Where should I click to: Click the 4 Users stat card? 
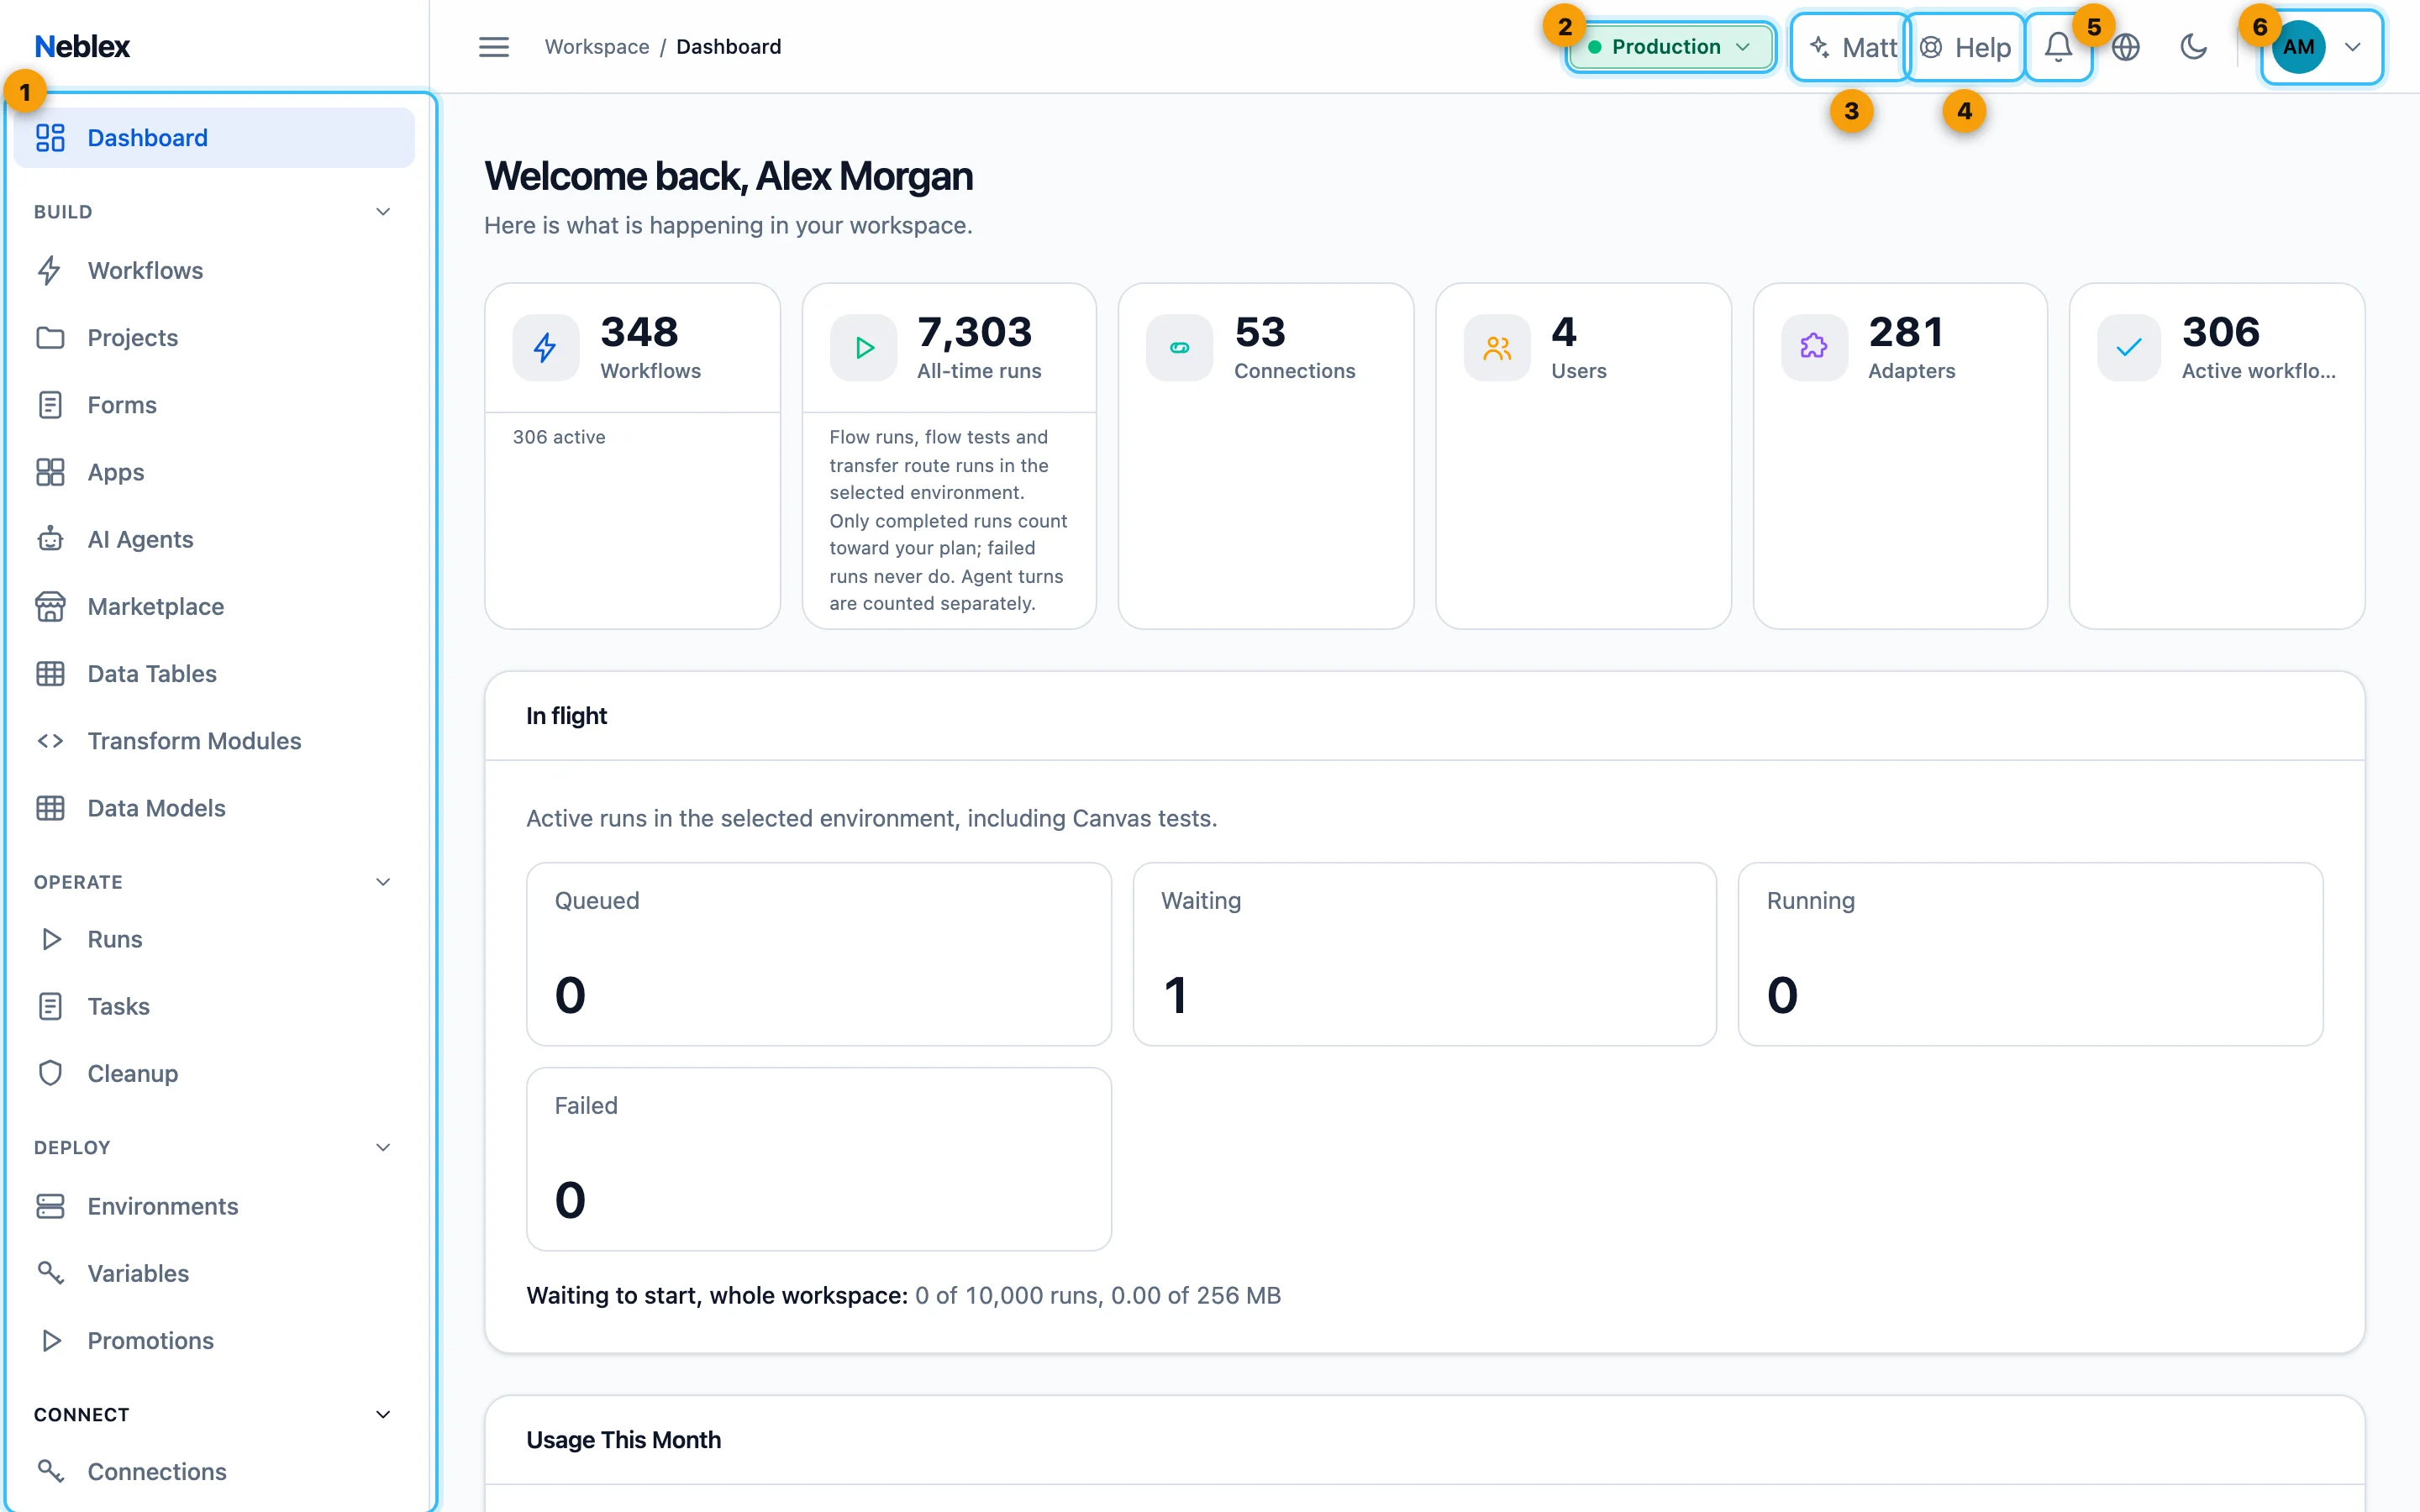[1583, 456]
